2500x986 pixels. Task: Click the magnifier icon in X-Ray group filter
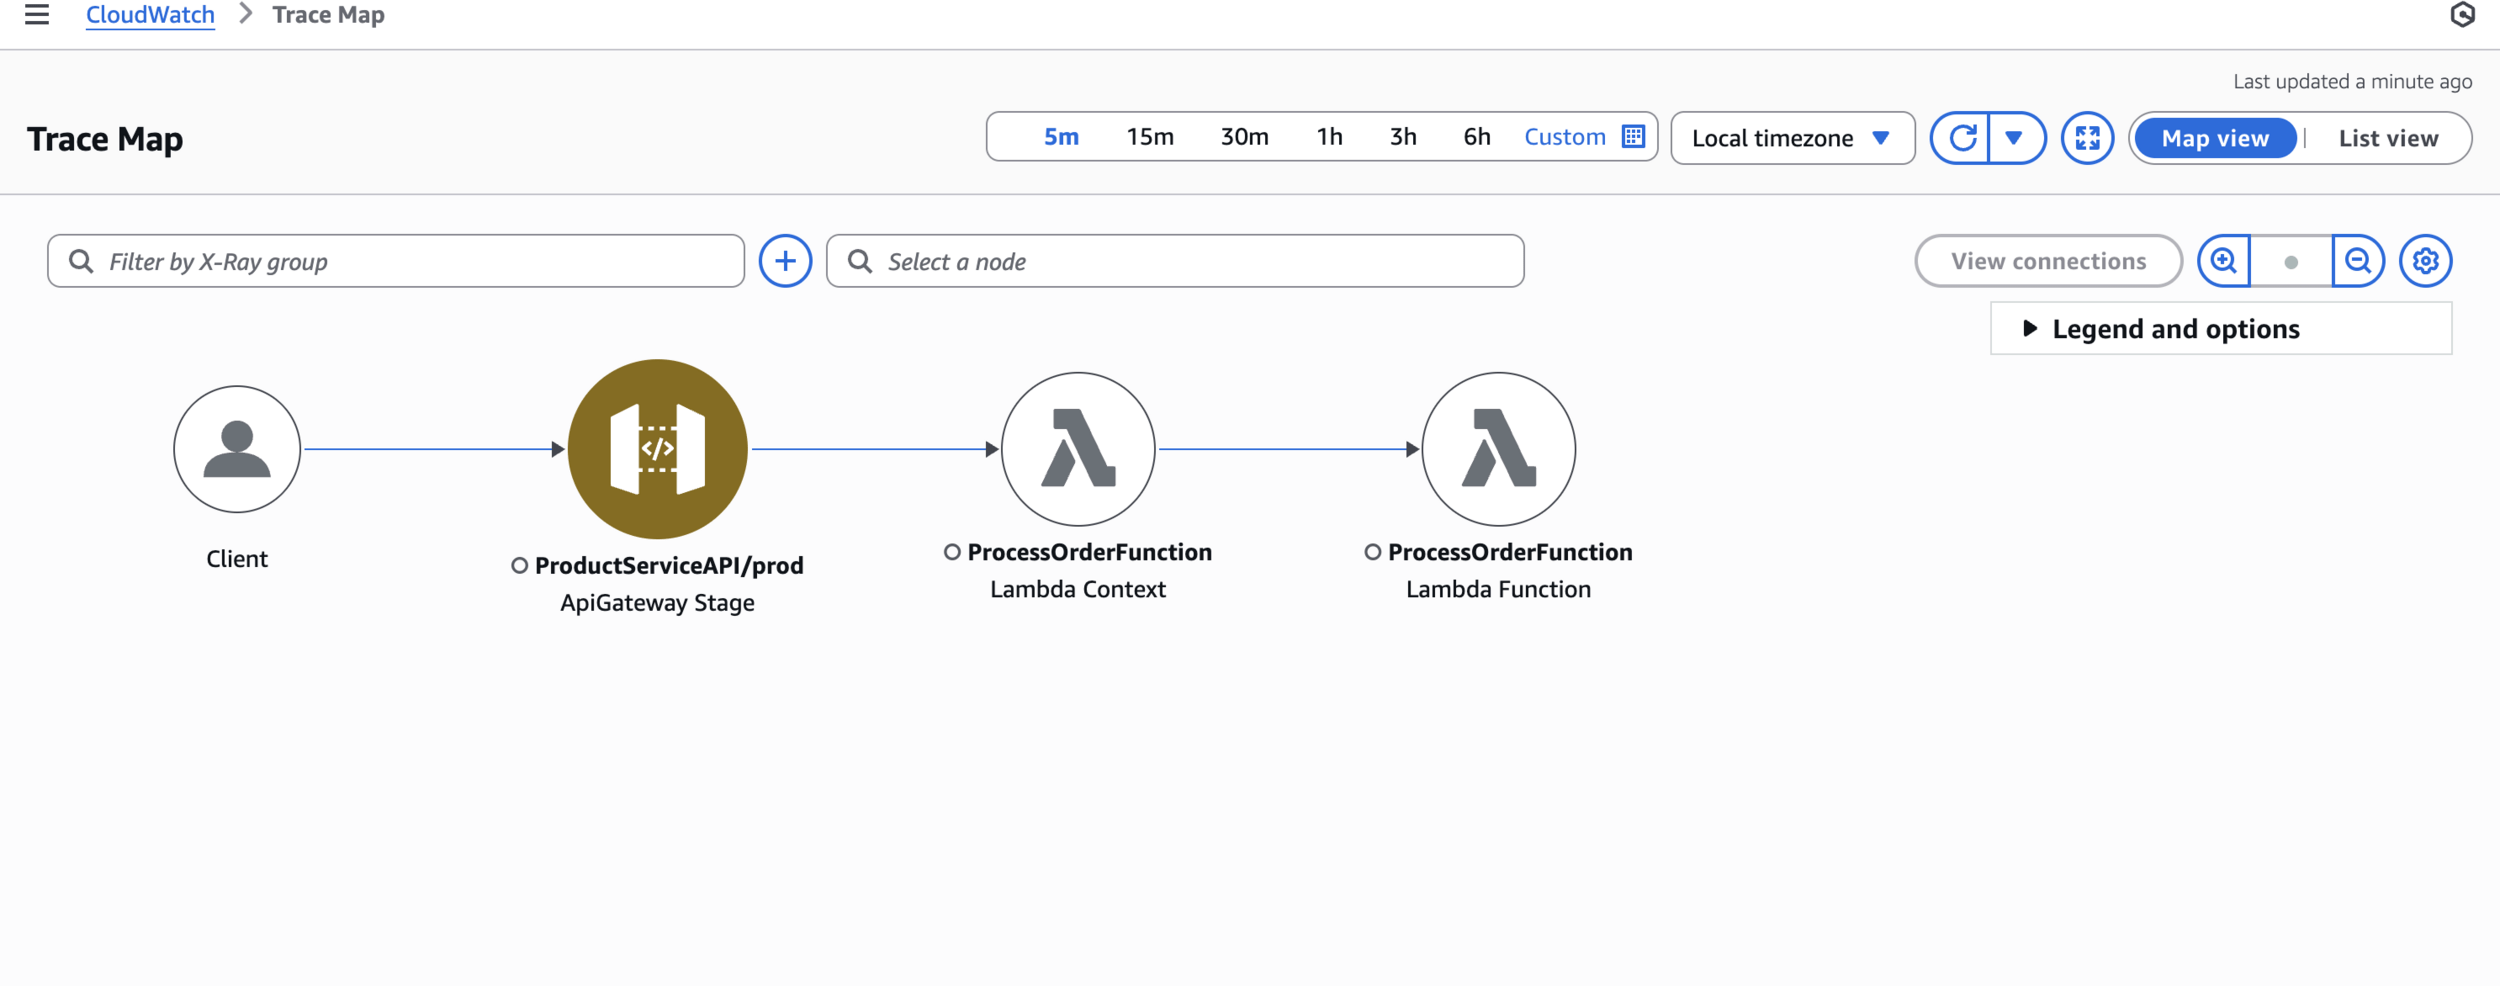pyautogui.click(x=81, y=261)
